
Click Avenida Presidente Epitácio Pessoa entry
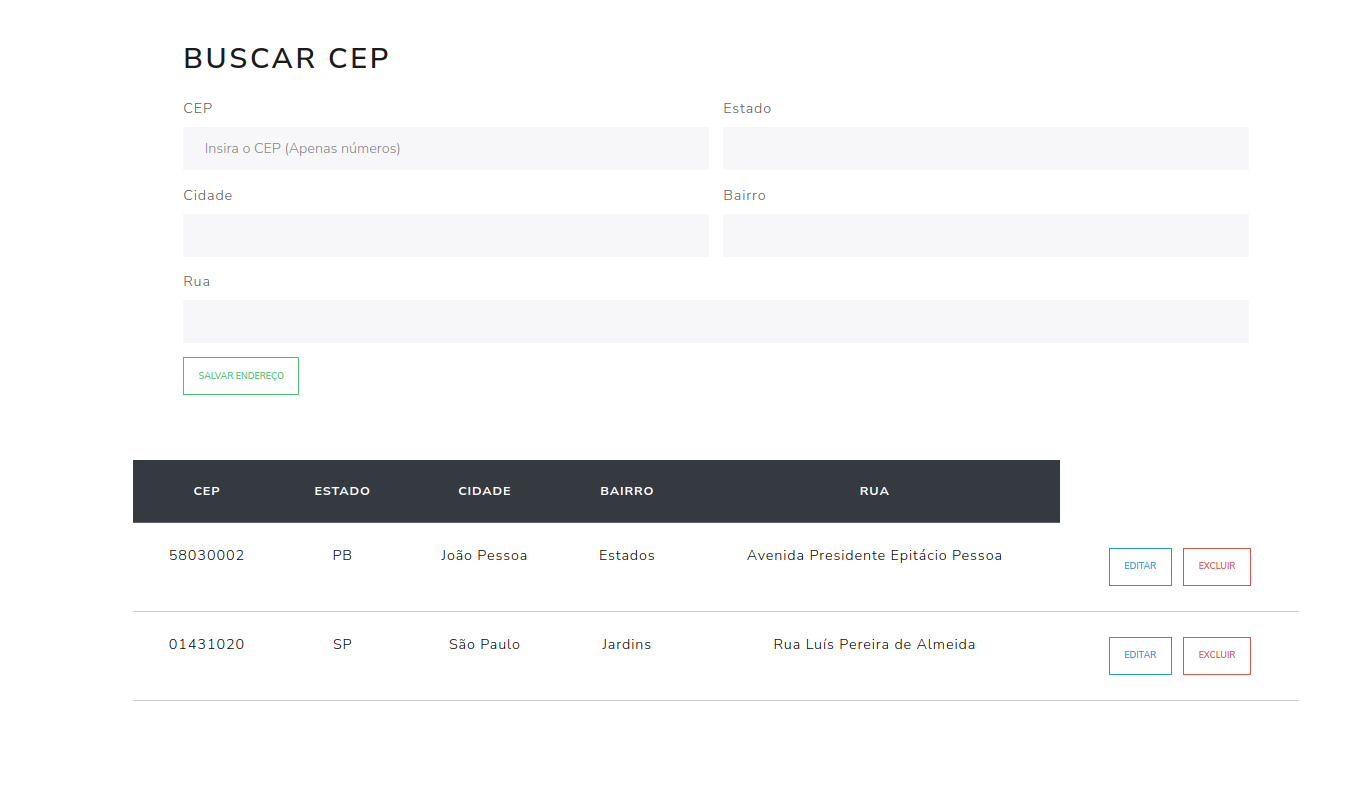tap(874, 555)
